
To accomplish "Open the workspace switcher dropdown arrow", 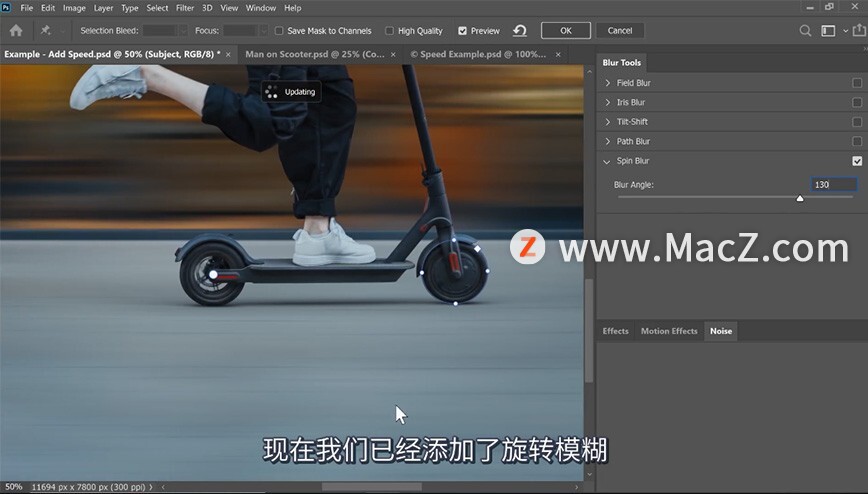I will [845, 31].
